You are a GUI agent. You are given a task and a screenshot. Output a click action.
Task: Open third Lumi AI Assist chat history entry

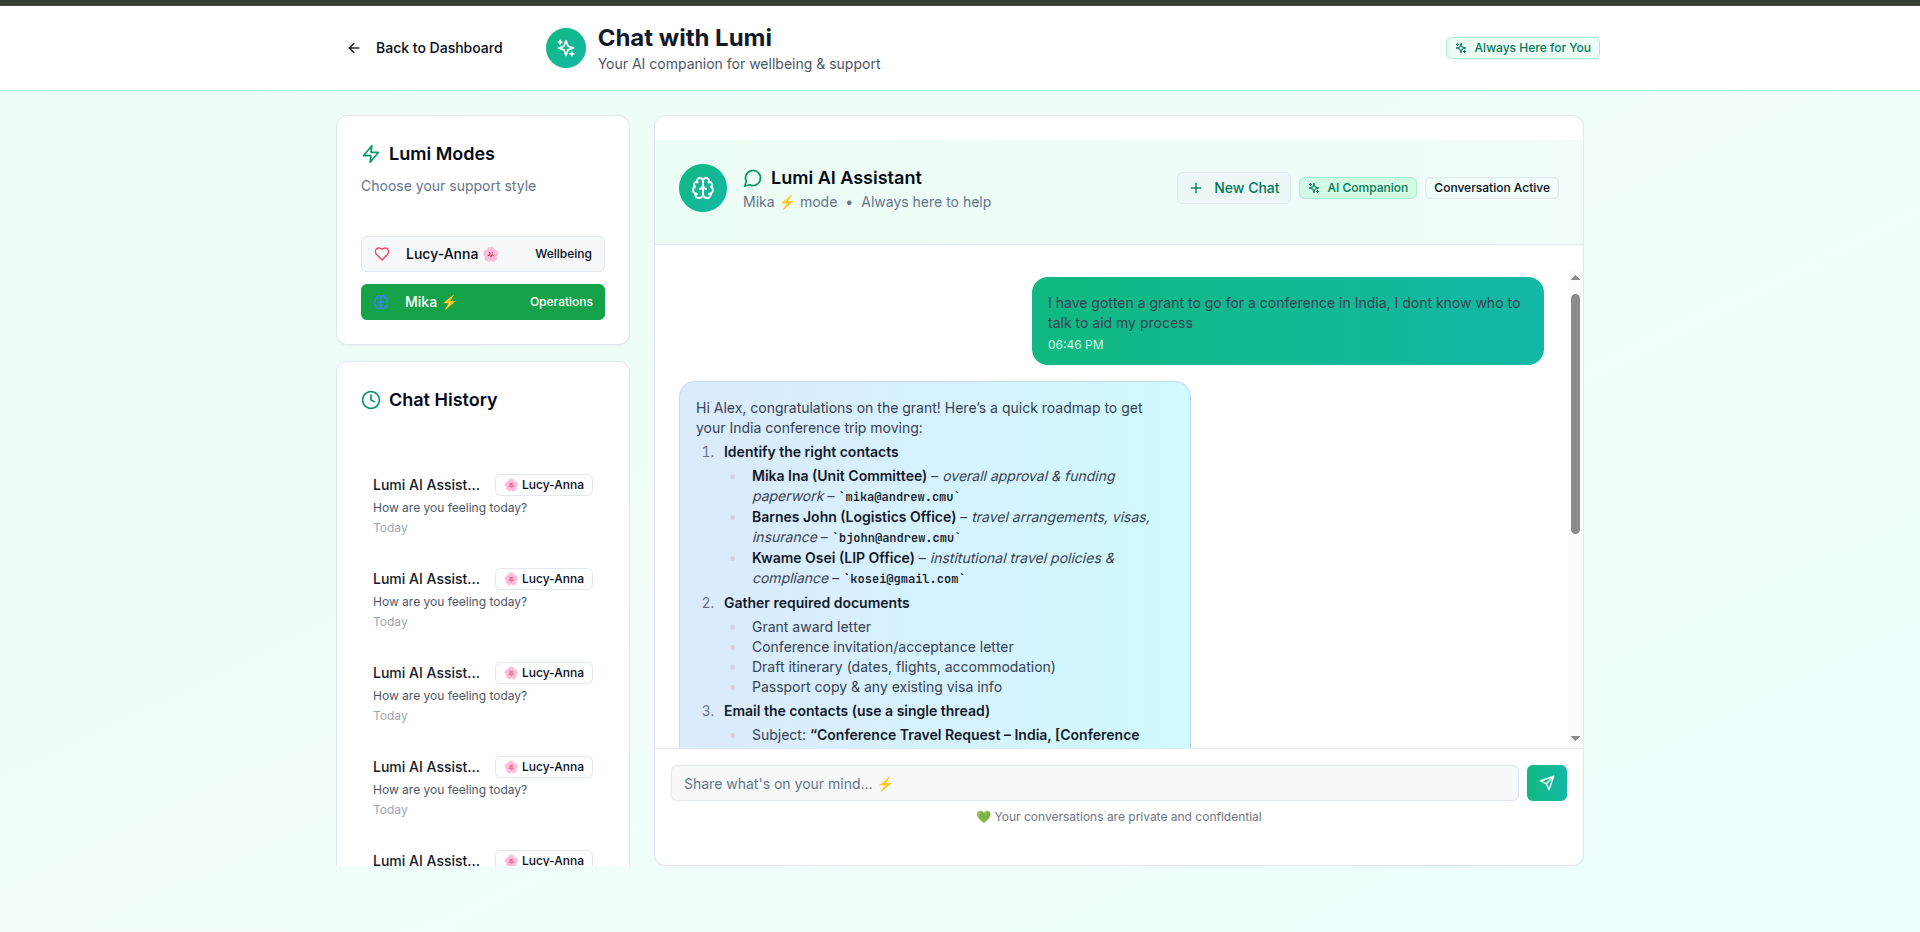483,693
